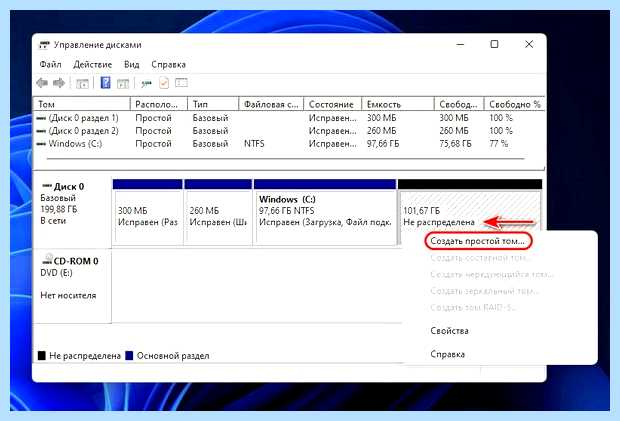
Task: Click the 260 МБ capacity cell in the list
Action: [x=381, y=131]
